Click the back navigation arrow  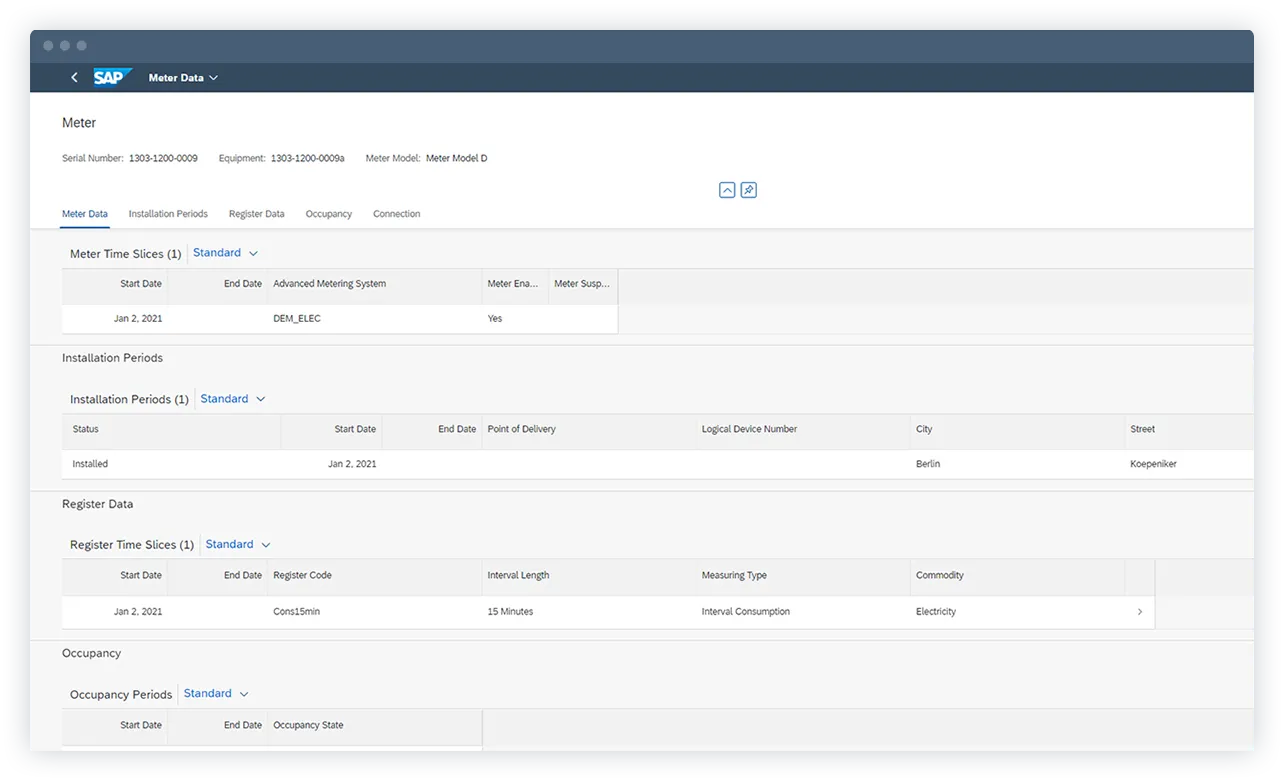coord(75,77)
